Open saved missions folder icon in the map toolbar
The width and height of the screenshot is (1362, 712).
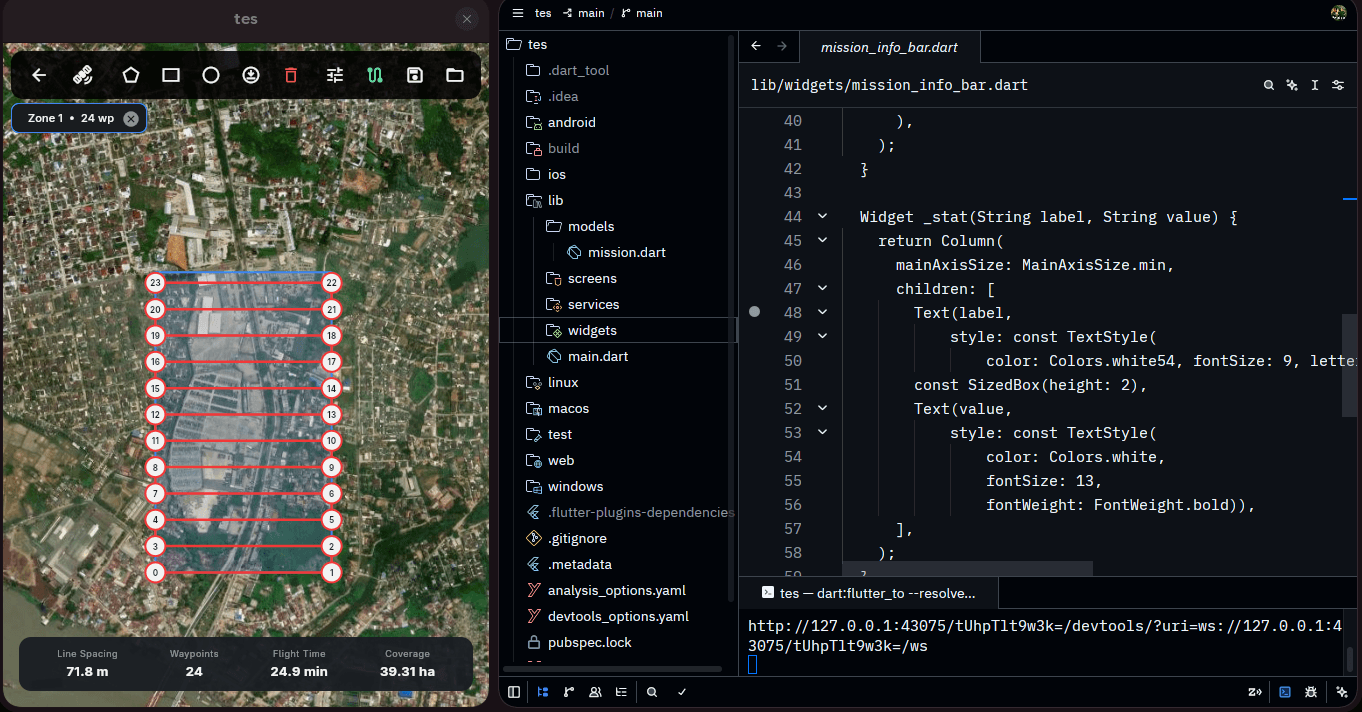(x=455, y=75)
